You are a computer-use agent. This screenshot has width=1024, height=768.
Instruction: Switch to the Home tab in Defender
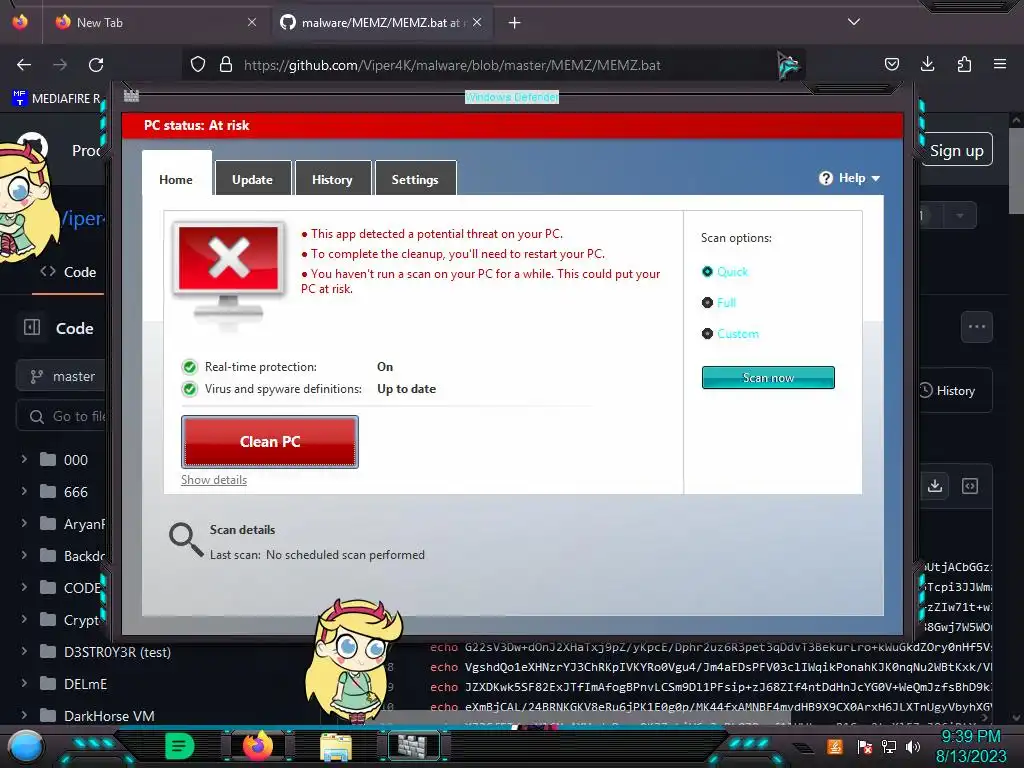[x=176, y=180]
